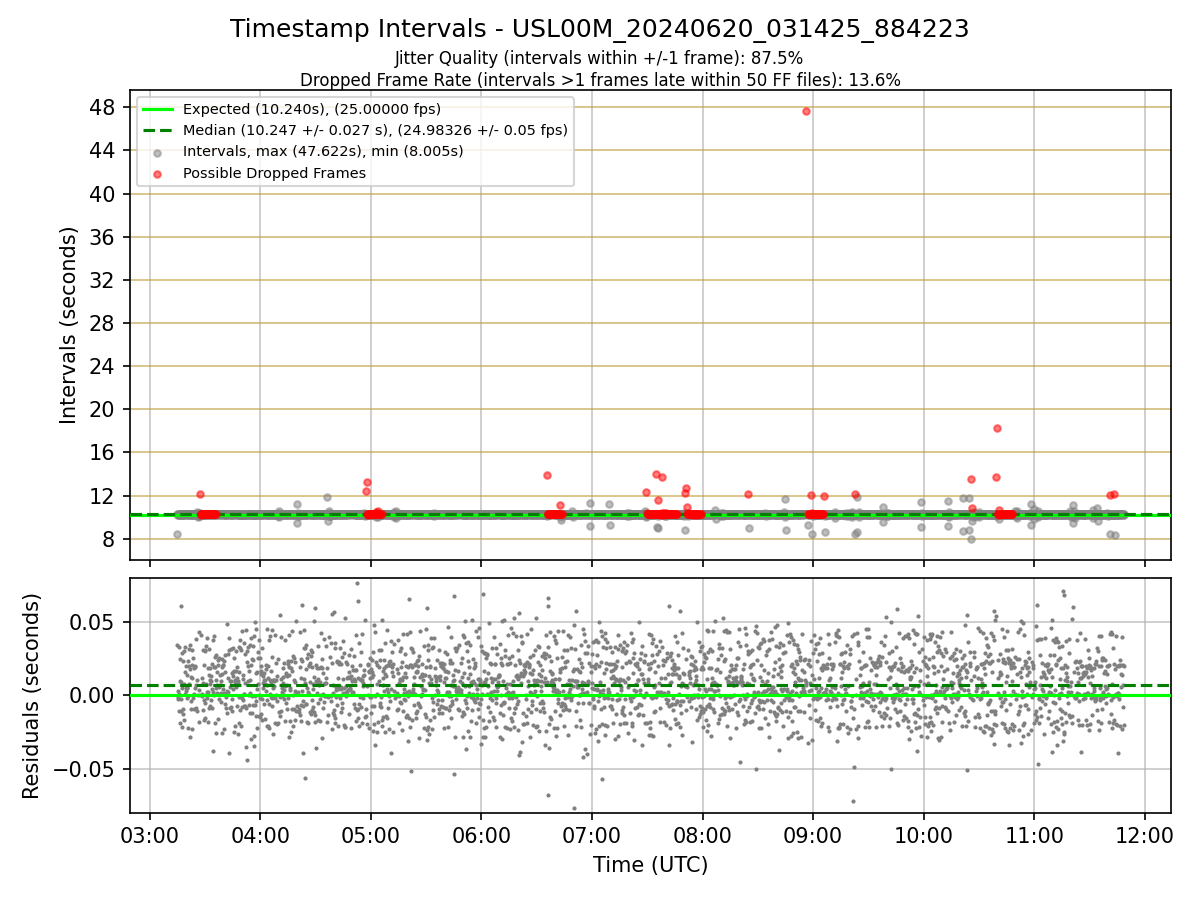The width and height of the screenshot is (1200, 900).
Task: Click the '32' tick on the intervals axis
Action: [x=103, y=280]
